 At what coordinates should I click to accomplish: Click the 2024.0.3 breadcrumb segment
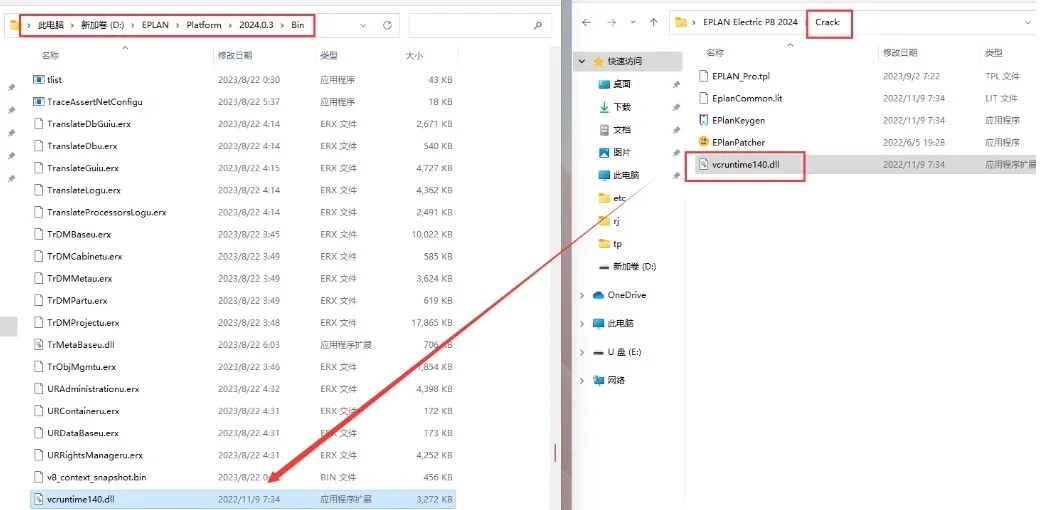256,25
